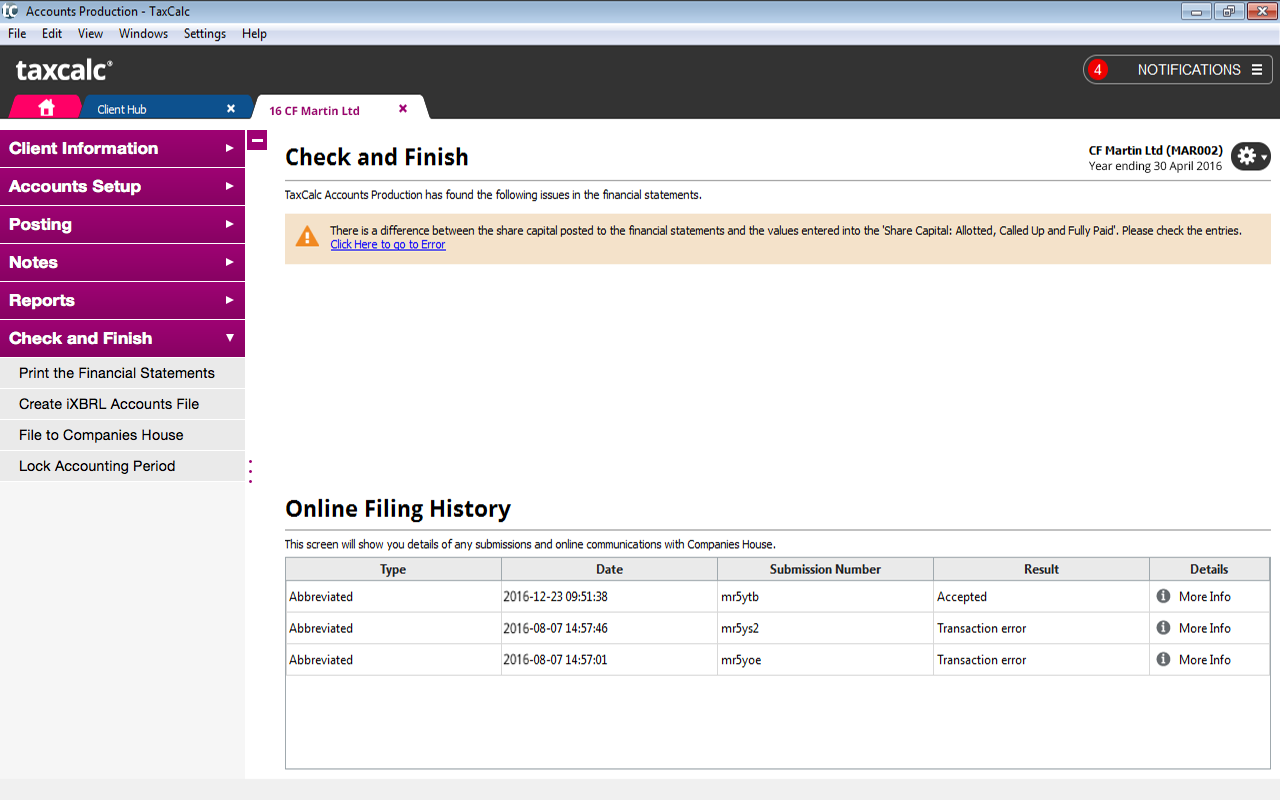
Task: Click the Result column header
Action: click(x=1041, y=569)
